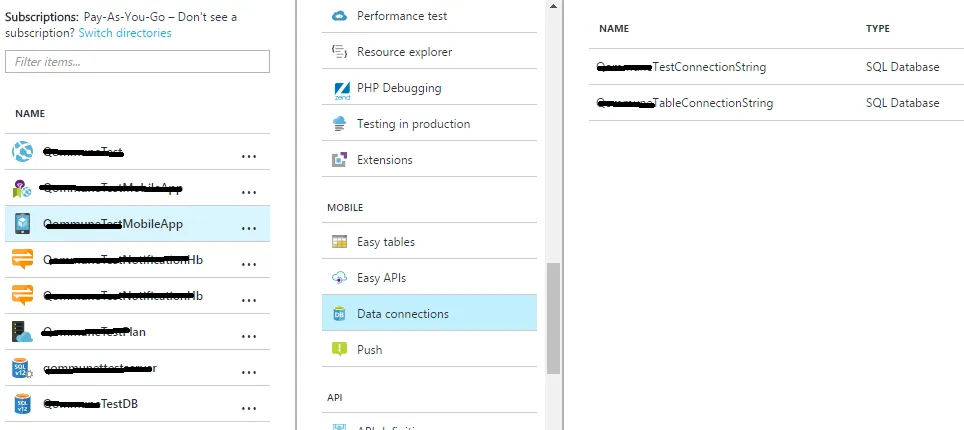Open the Data connections menu item
The width and height of the screenshot is (964, 430).
point(402,314)
